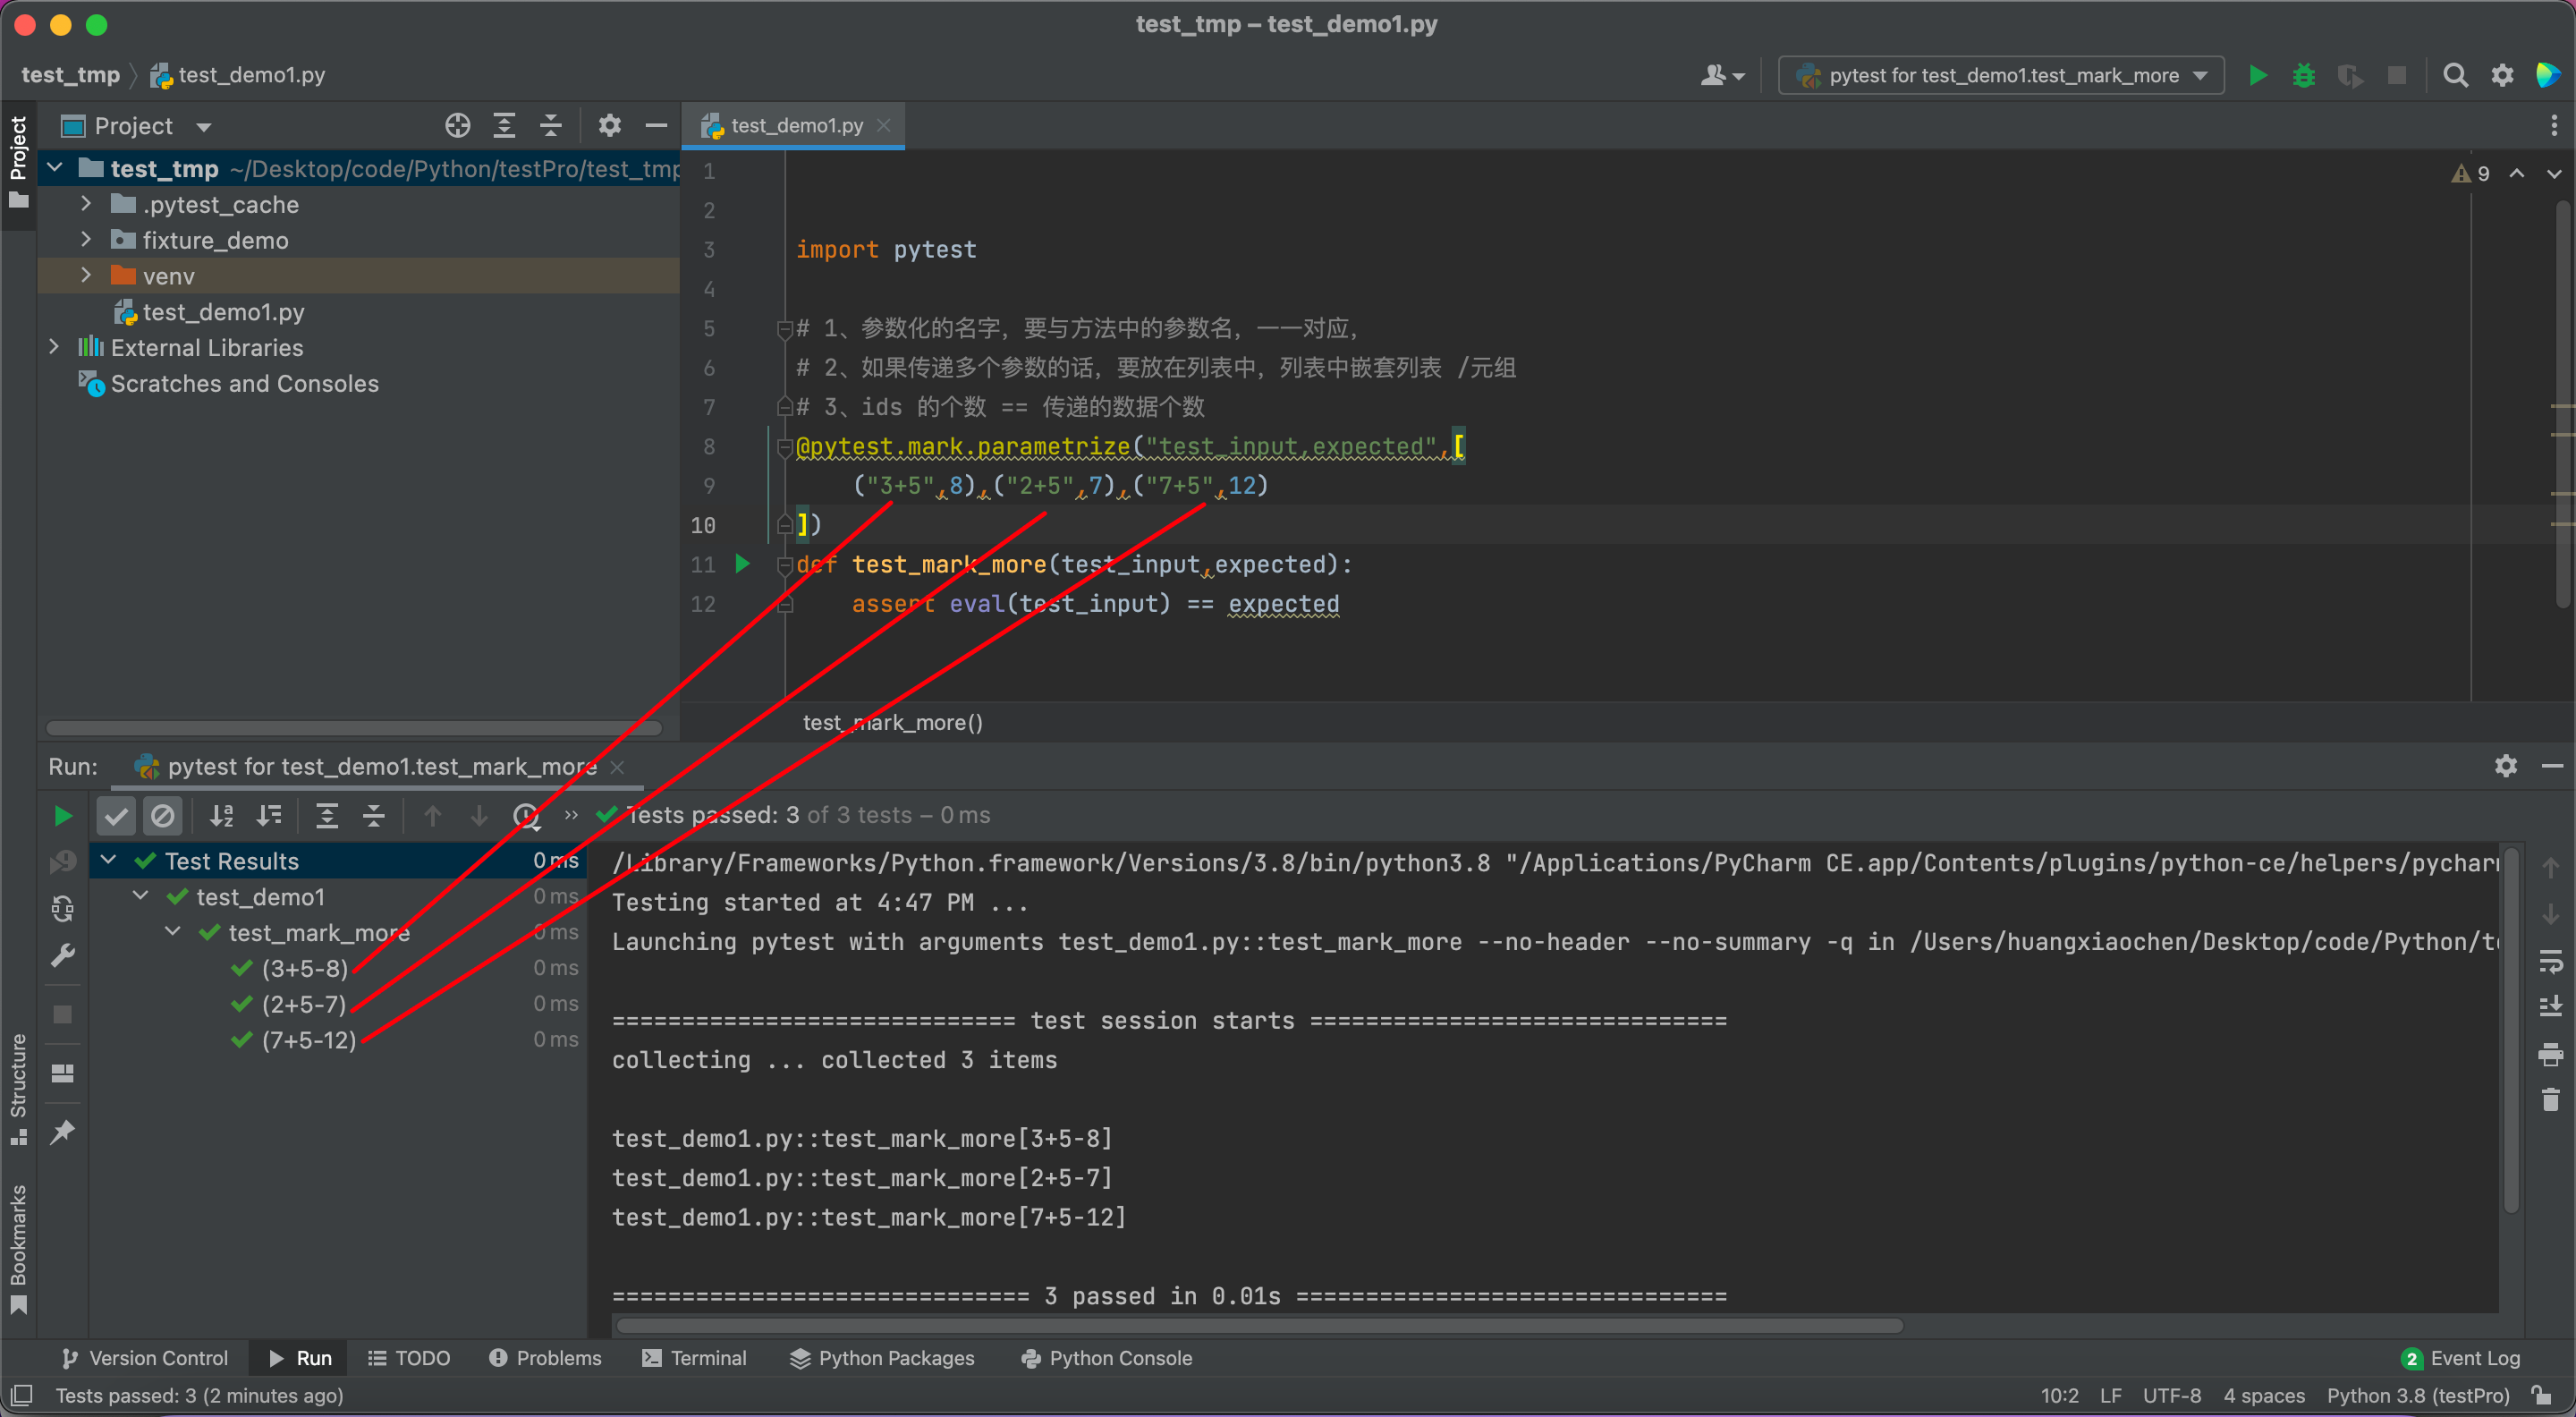Hide the Project panel with the minus icon

point(656,126)
